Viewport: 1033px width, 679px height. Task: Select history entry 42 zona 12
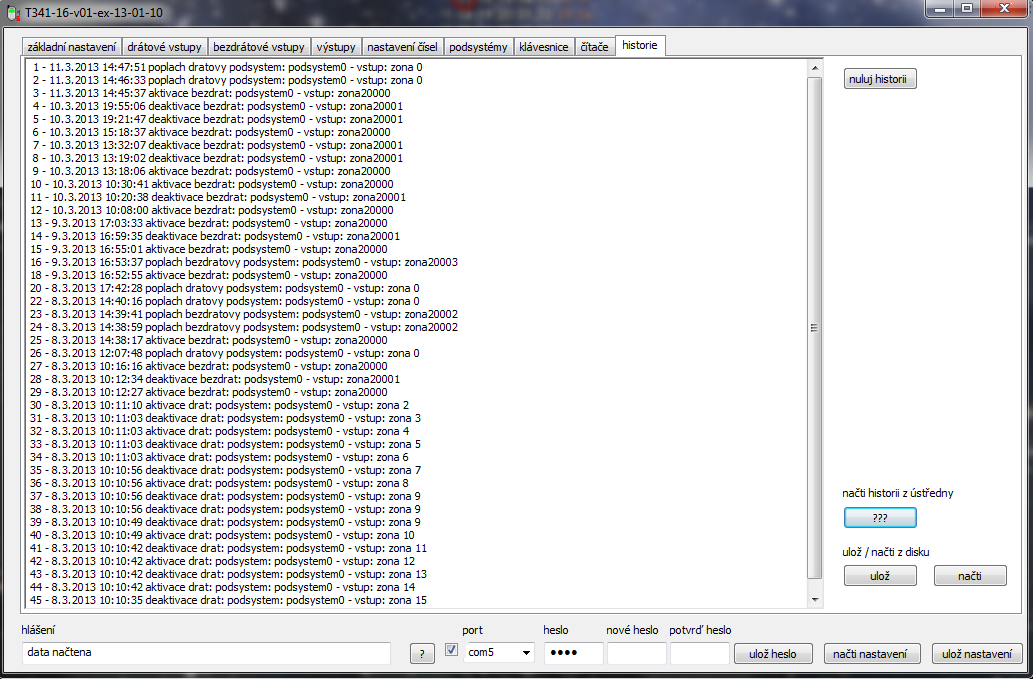point(223,561)
